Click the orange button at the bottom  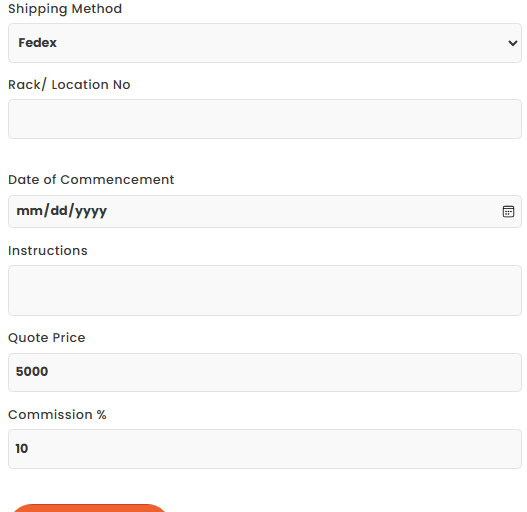90,508
